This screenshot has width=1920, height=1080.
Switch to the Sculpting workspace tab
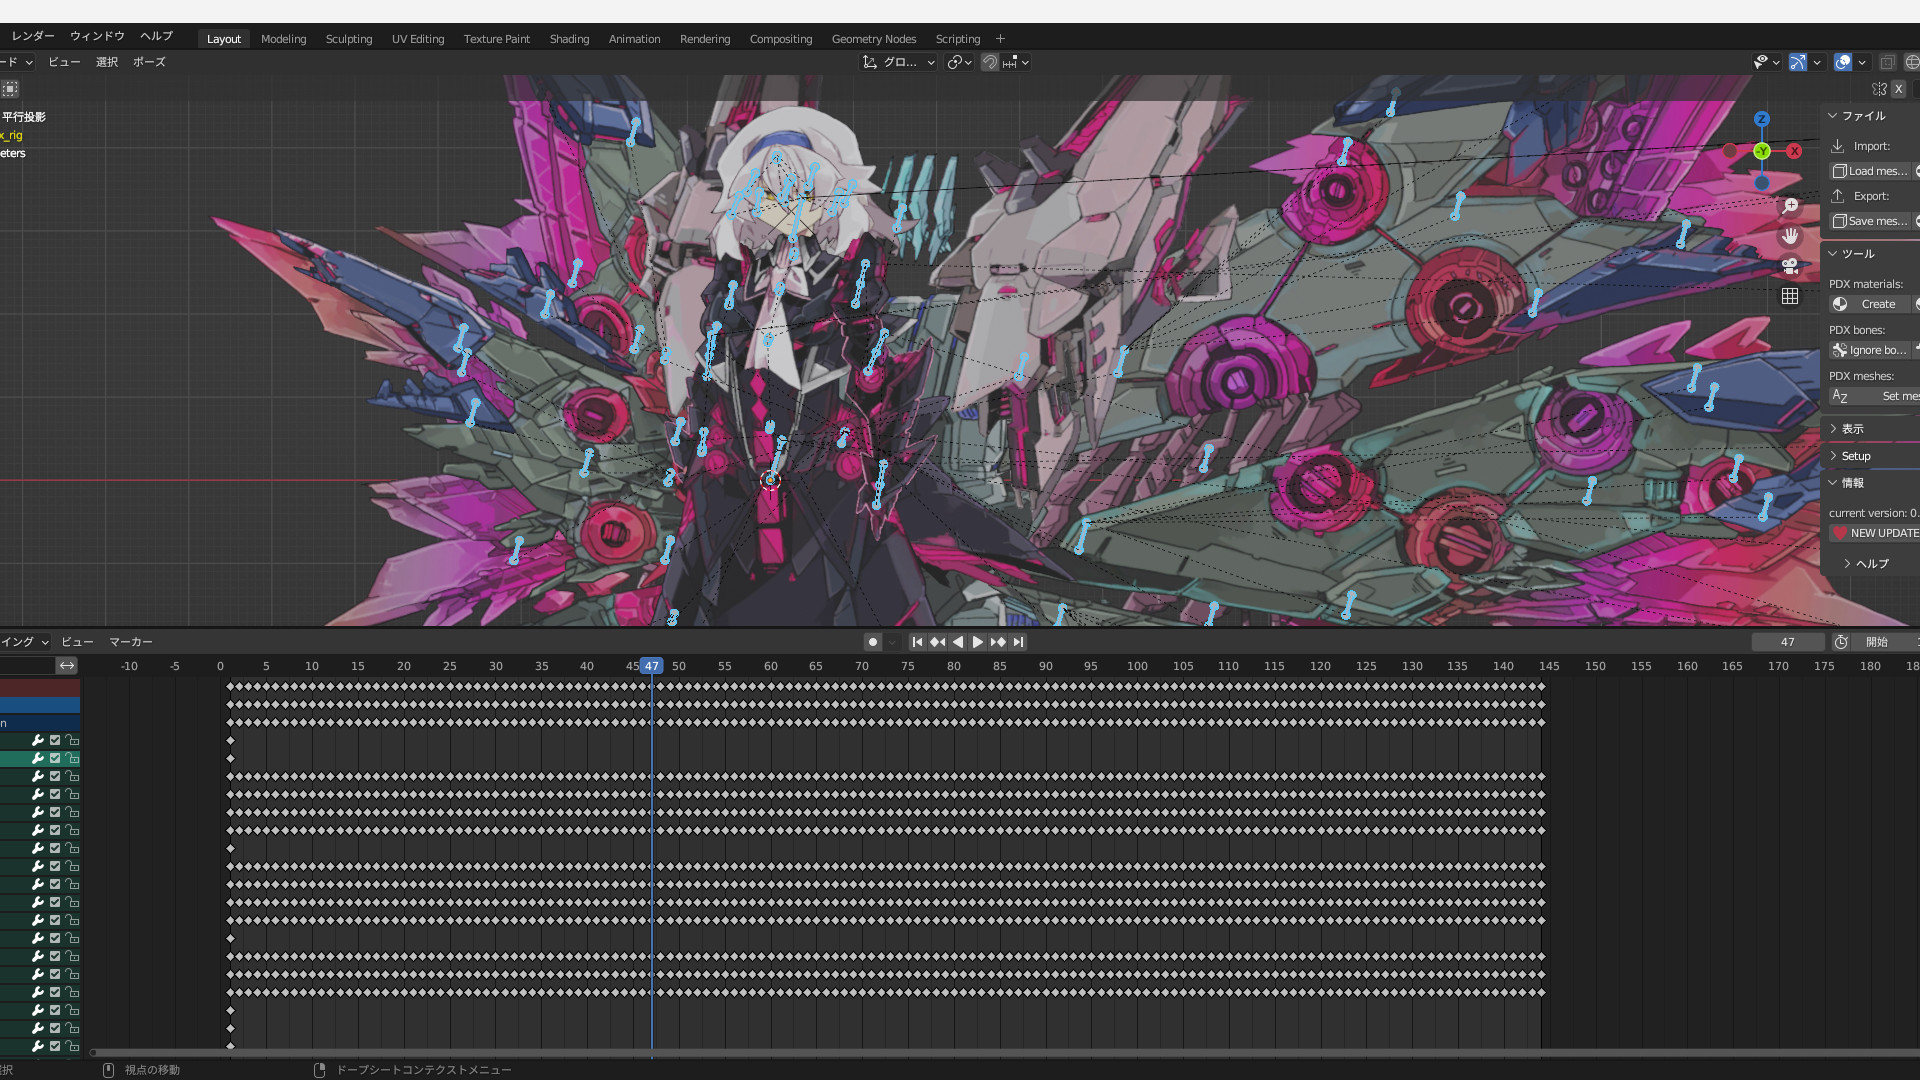(349, 39)
